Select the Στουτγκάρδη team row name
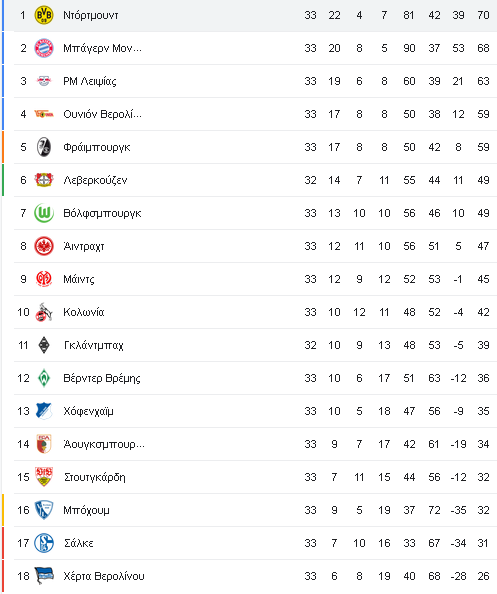The image size is (497, 594). (x=95, y=477)
